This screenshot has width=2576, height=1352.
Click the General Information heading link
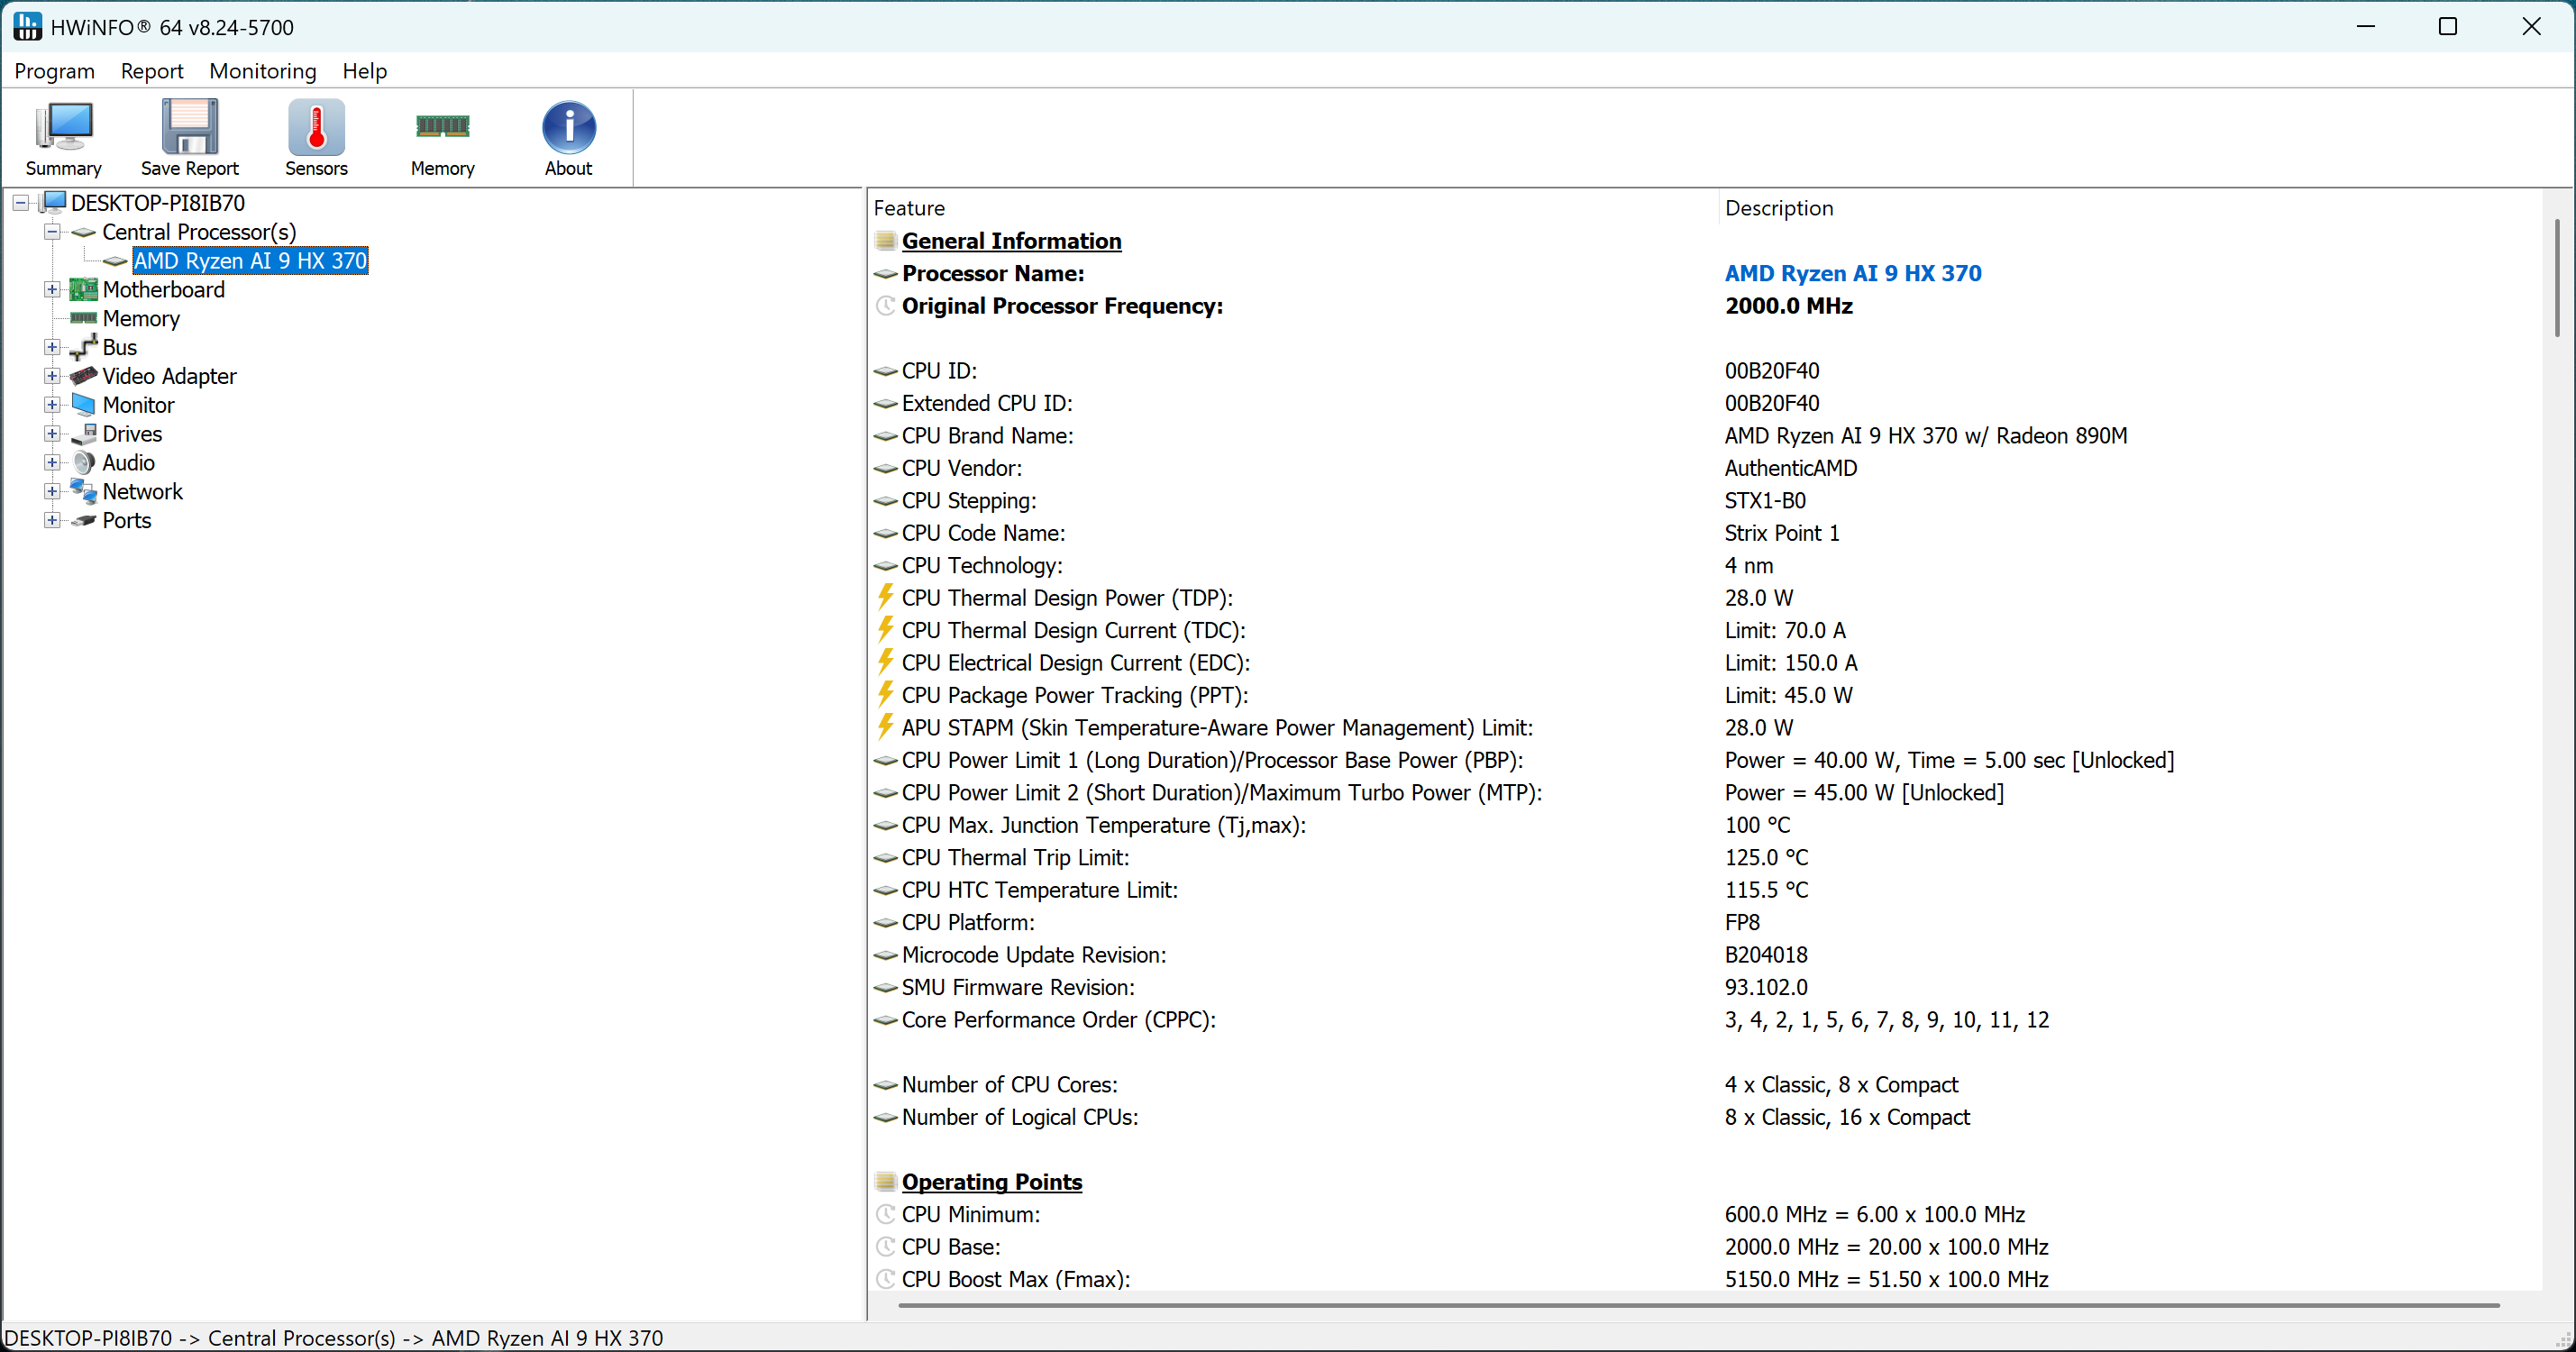click(1010, 241)
